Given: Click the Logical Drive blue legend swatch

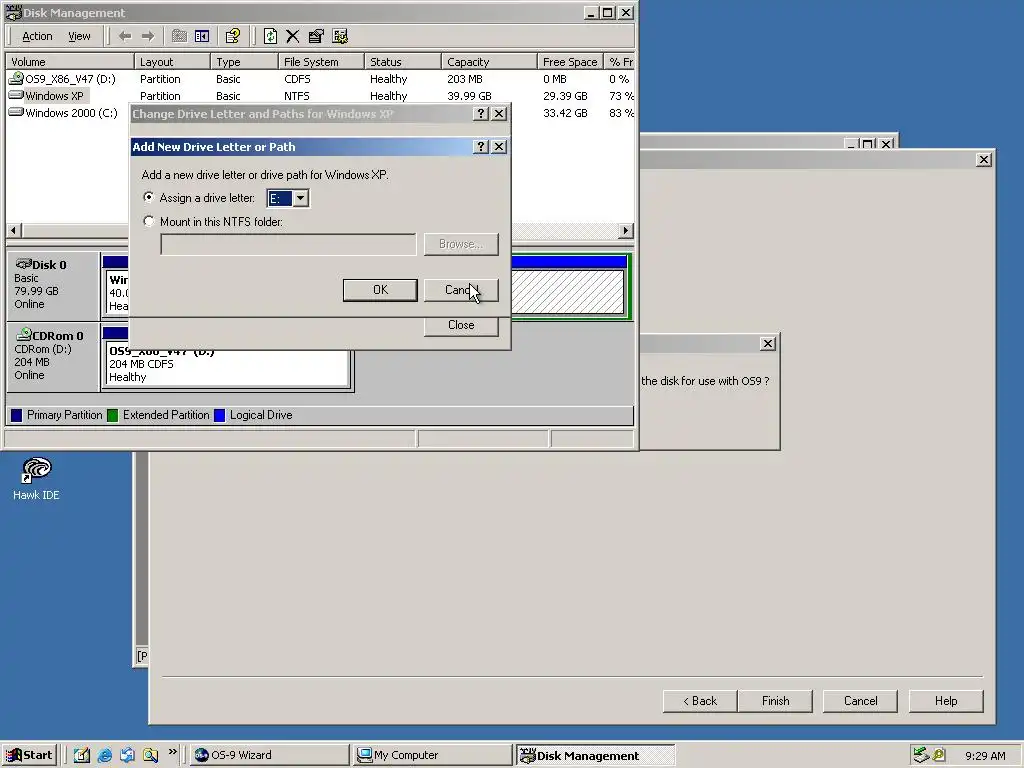Looking at the screenshot, I should (219, 415).
